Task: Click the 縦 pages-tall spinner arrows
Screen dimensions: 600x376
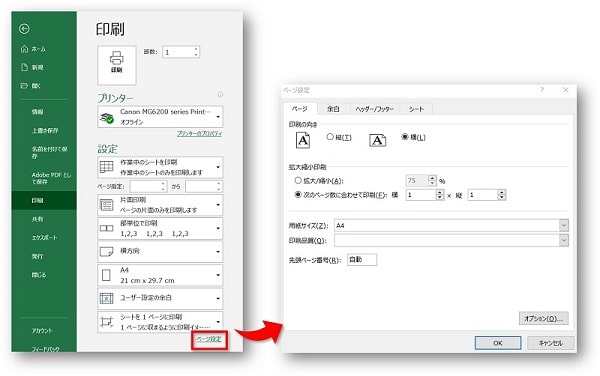Action: click(x=502, y=195)
